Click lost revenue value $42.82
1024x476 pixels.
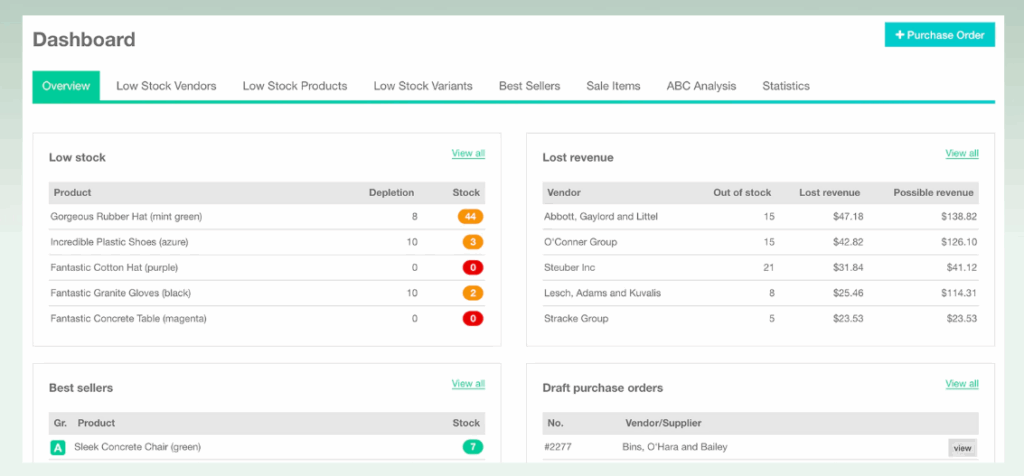click(848, 242)
